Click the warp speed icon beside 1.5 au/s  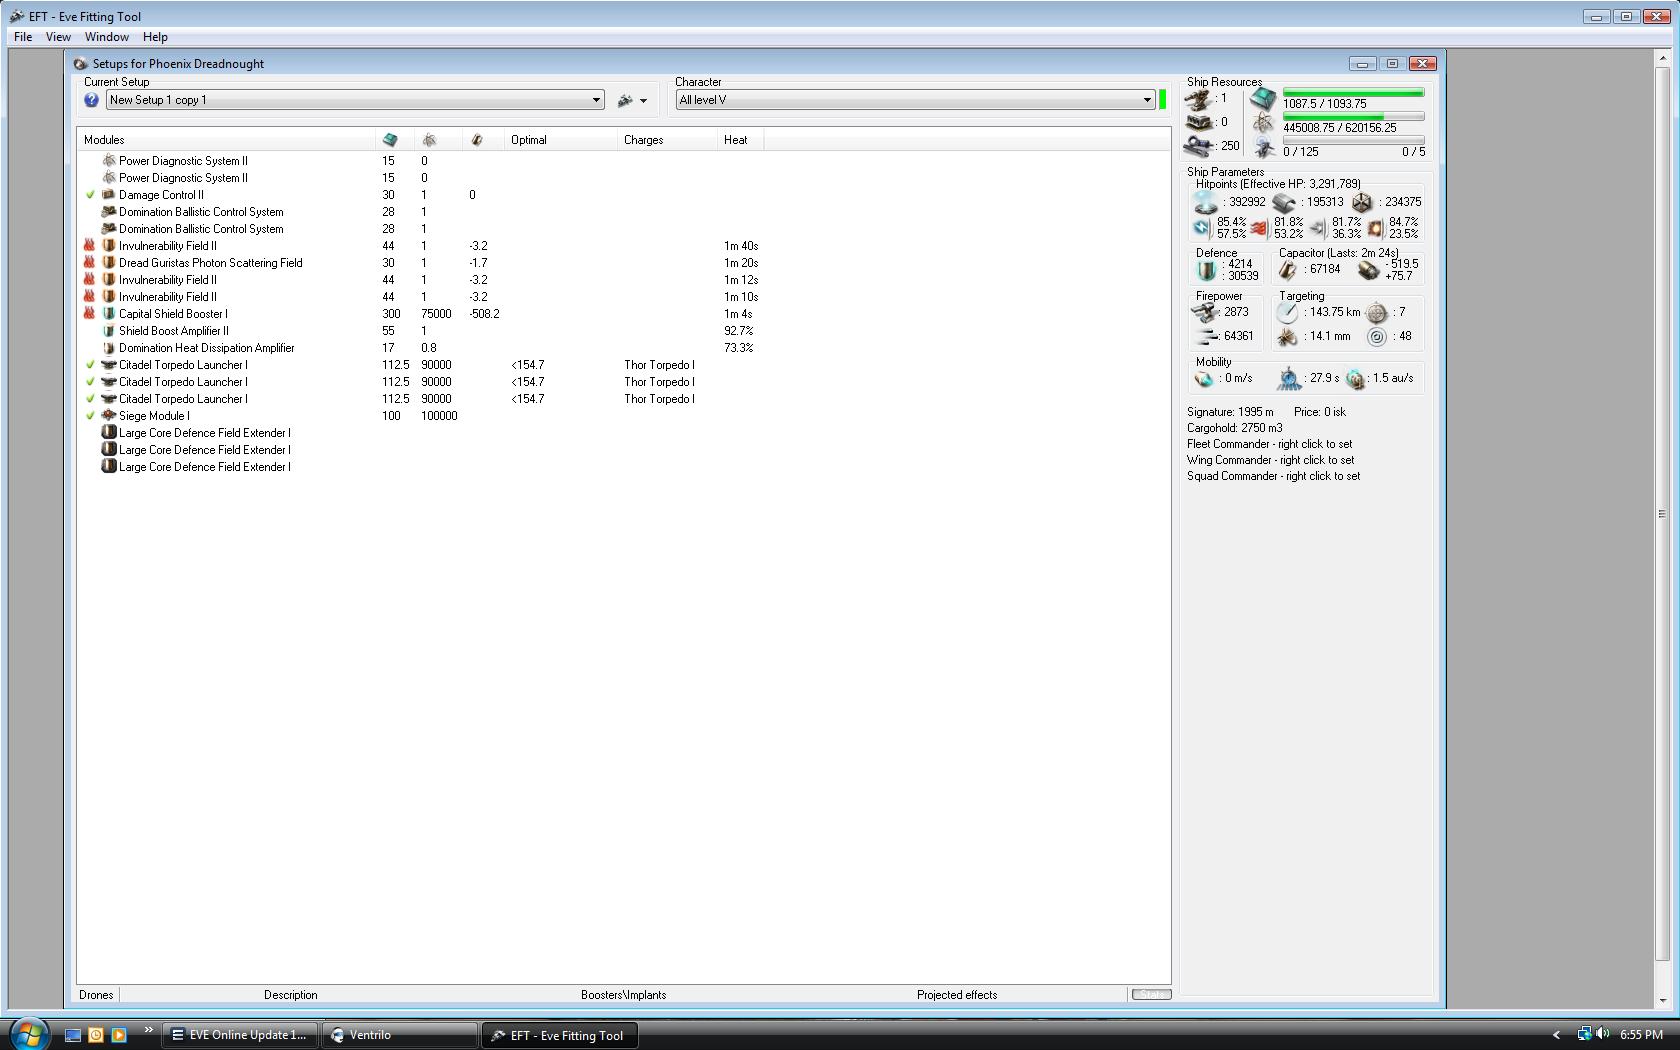(1355, 379)
